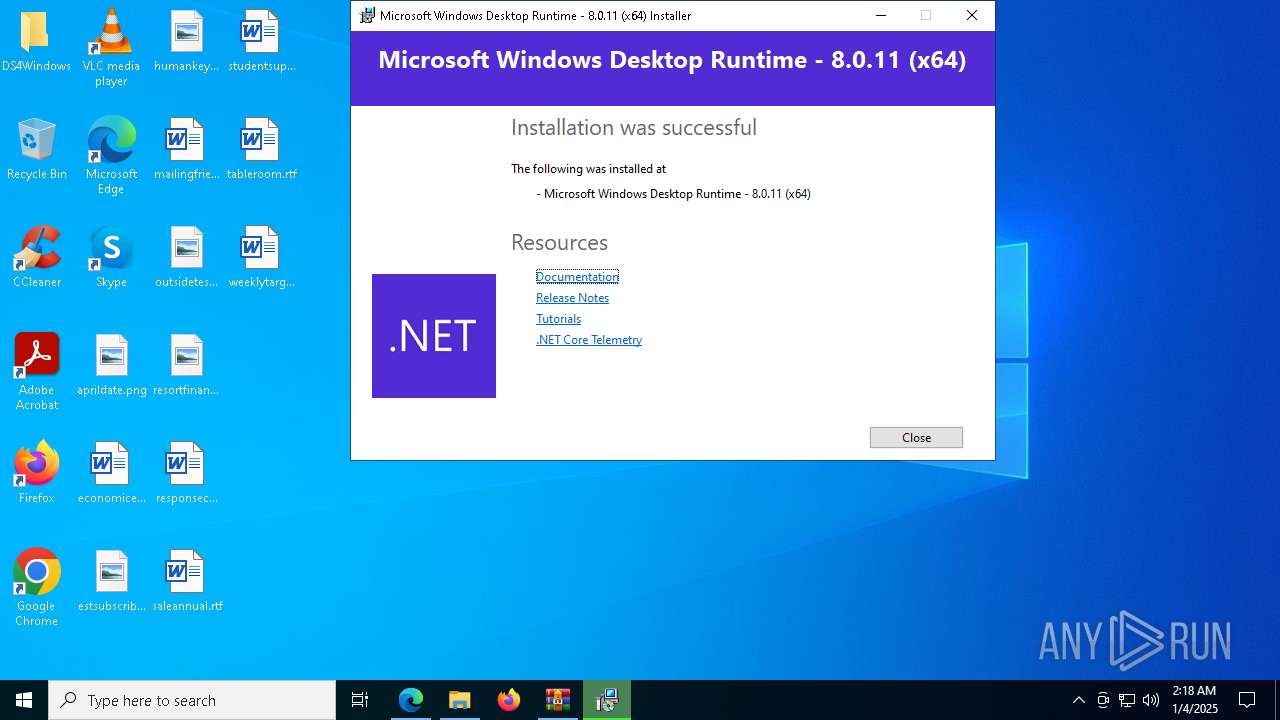The width and height of the screenshot is (1280, 720).
Task: Select the studentsup document icon
Action: (x=260, y=32)
